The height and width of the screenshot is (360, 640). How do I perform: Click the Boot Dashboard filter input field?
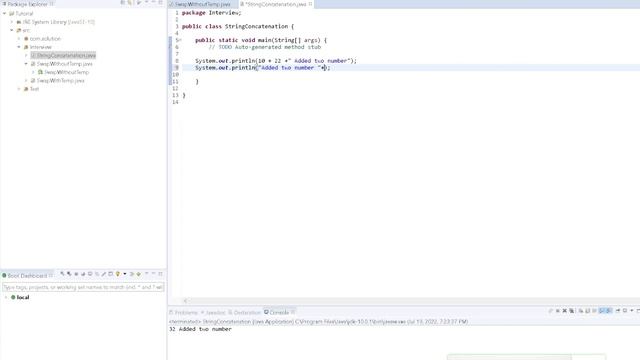click(83, 287)
